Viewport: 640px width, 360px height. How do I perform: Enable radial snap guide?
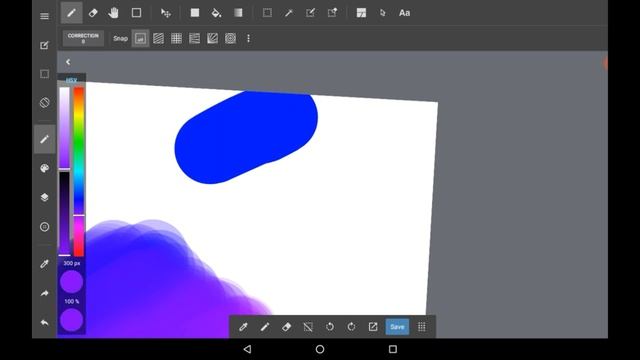(212, 38)
